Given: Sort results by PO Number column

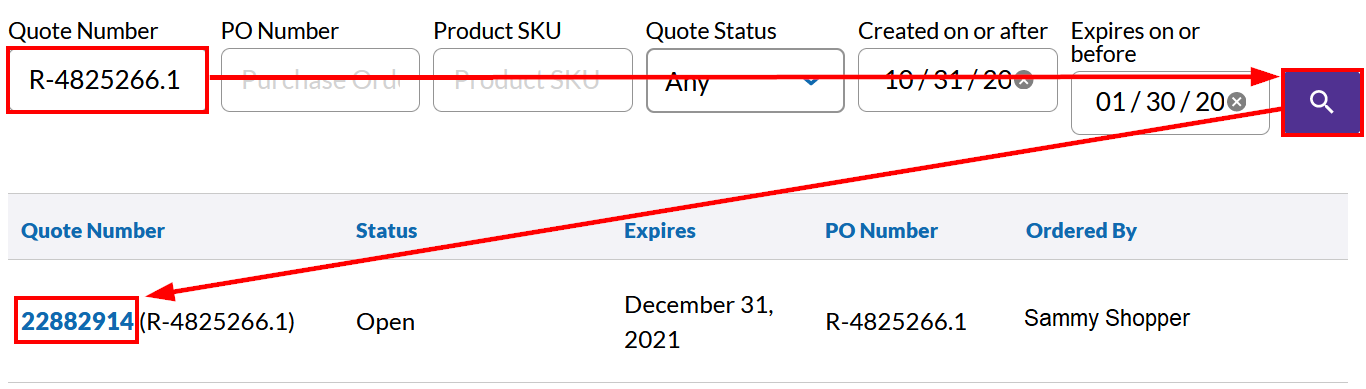Looking at the screenshot, I should pyautogui.click(x=881, y=231).
